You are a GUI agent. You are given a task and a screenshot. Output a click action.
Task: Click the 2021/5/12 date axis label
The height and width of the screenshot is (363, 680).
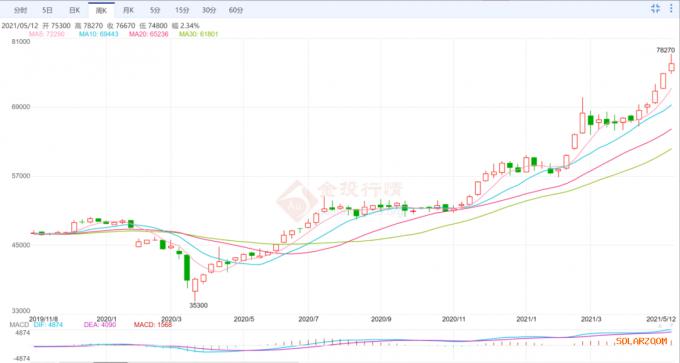pyautogui.click(x=661, y=319)
